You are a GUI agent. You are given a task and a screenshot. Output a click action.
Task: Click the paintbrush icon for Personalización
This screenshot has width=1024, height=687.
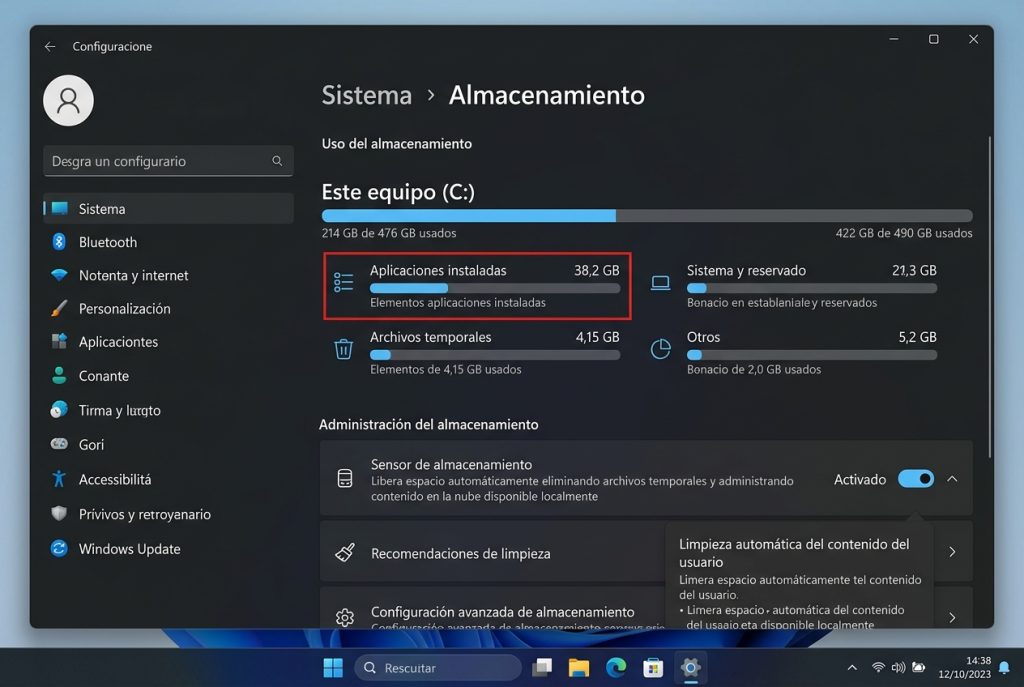(x=59, y=308)
